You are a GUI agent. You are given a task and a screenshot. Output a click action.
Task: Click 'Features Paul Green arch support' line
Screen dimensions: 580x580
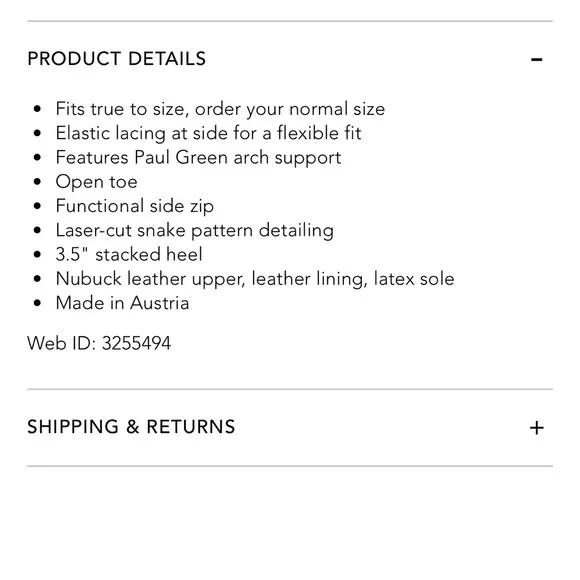coord(198,158)
